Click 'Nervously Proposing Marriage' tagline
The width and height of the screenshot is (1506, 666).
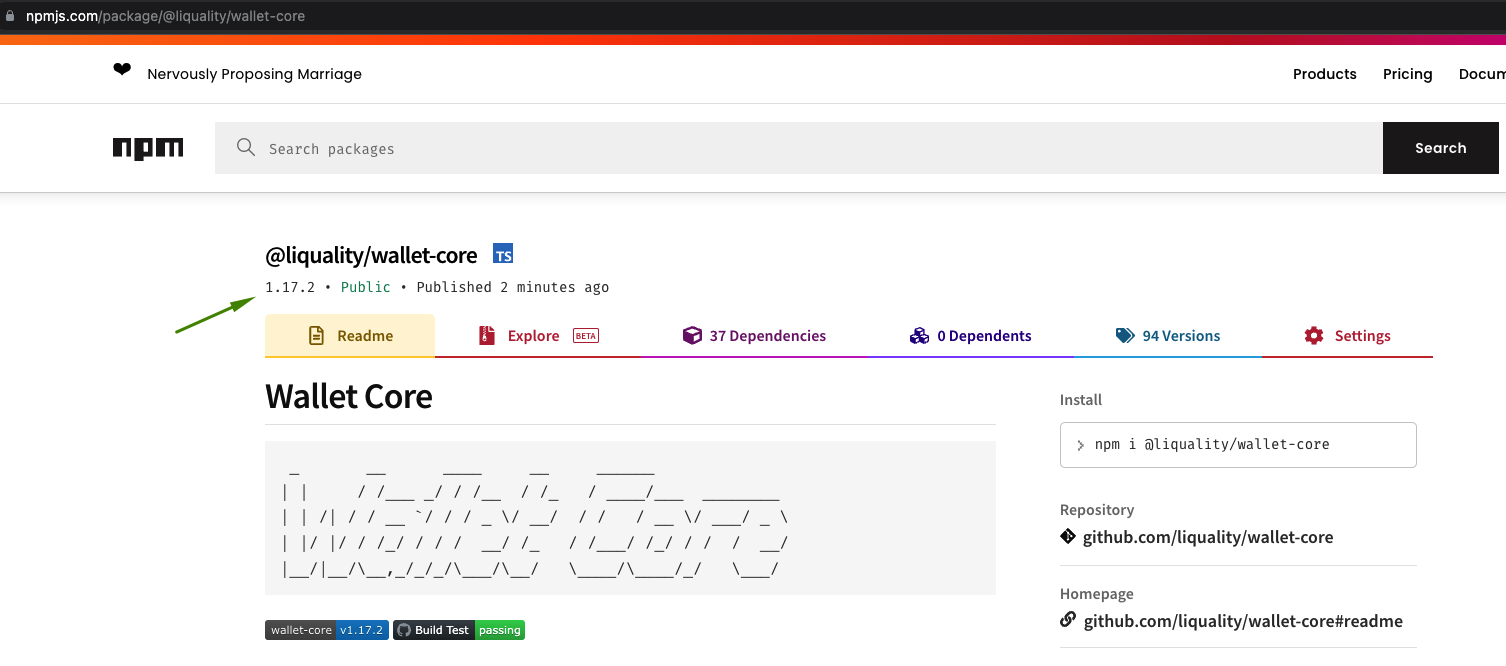tap(254, 74)
